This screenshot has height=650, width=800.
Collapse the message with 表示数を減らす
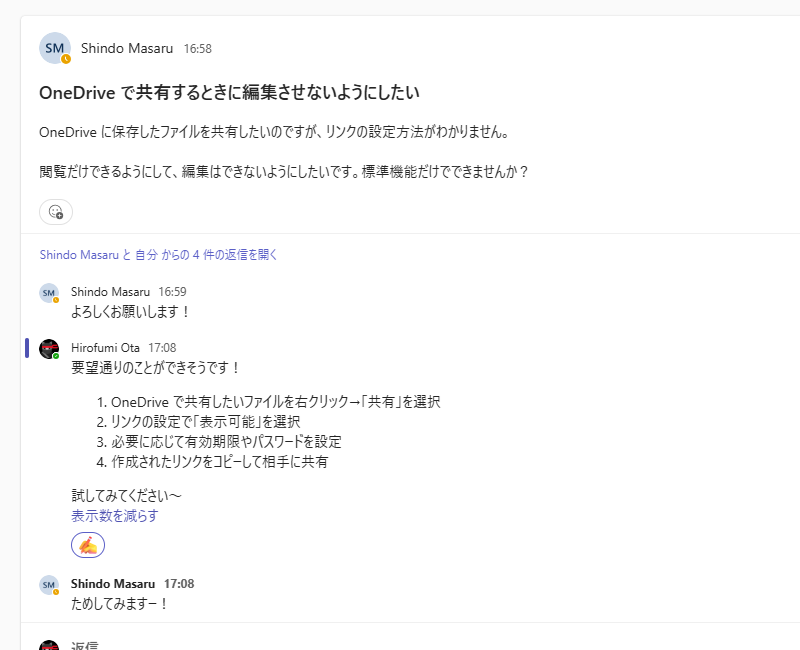[114, 516]
